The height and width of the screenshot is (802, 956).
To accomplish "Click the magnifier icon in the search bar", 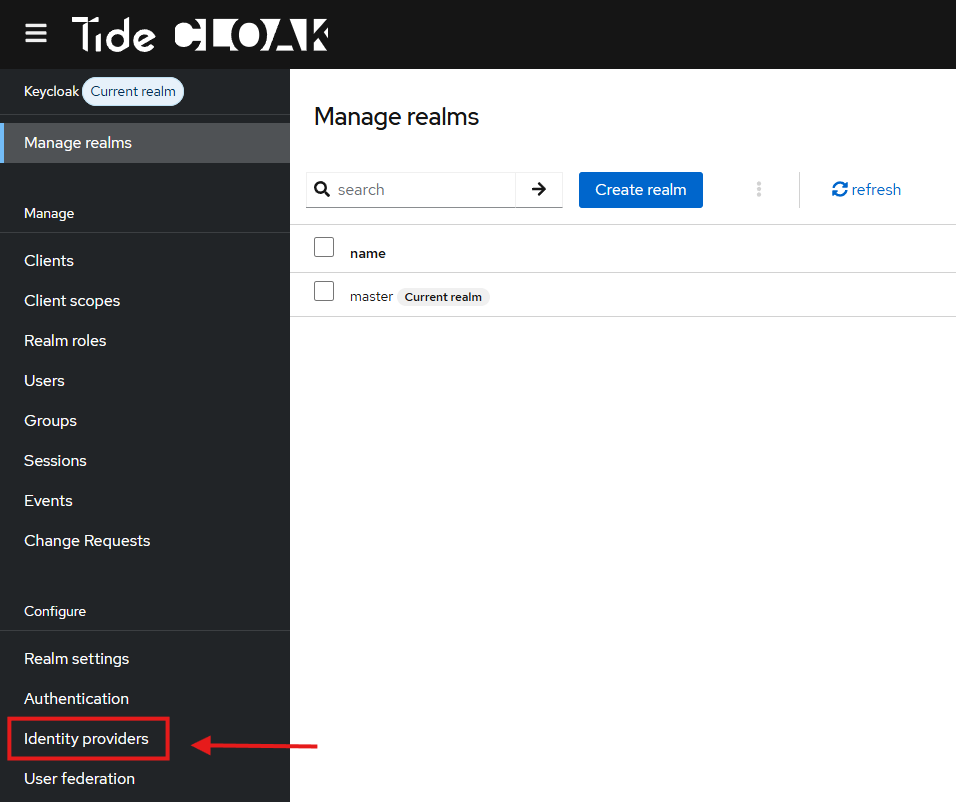I will [322, 189].
